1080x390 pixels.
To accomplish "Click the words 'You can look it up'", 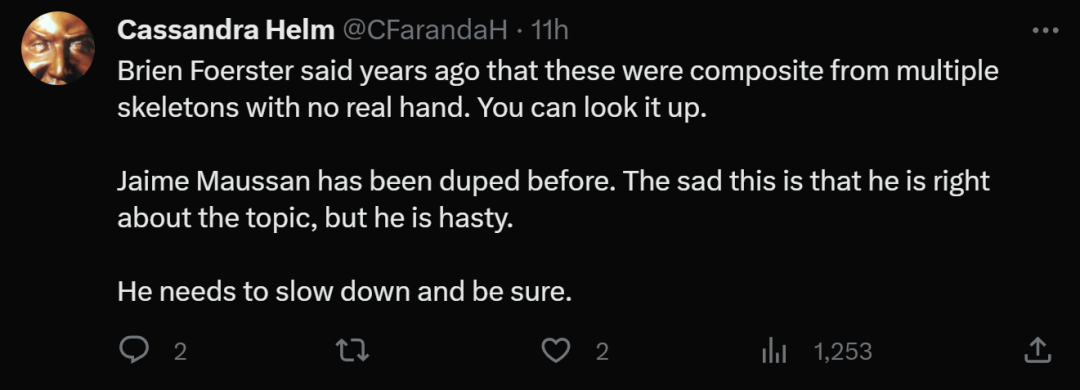I will 592,109.
